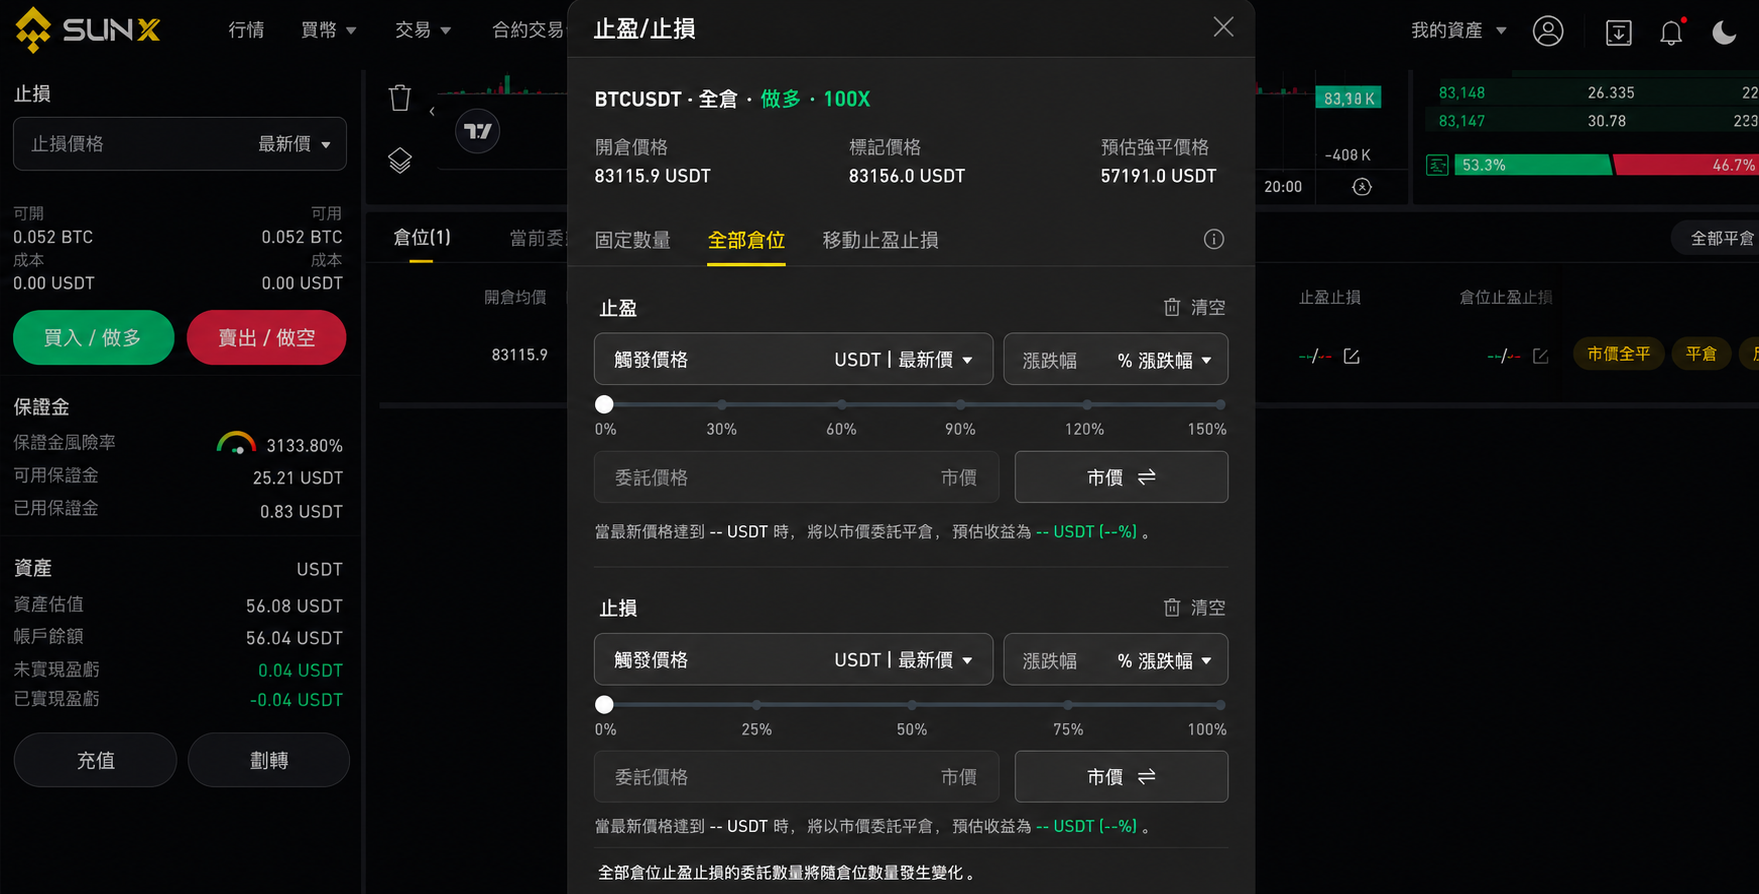Open the 交易 dropdown menu
The height and width of the screenshot is (894, 1759).
pyautogui.click(x=422, y=30)
